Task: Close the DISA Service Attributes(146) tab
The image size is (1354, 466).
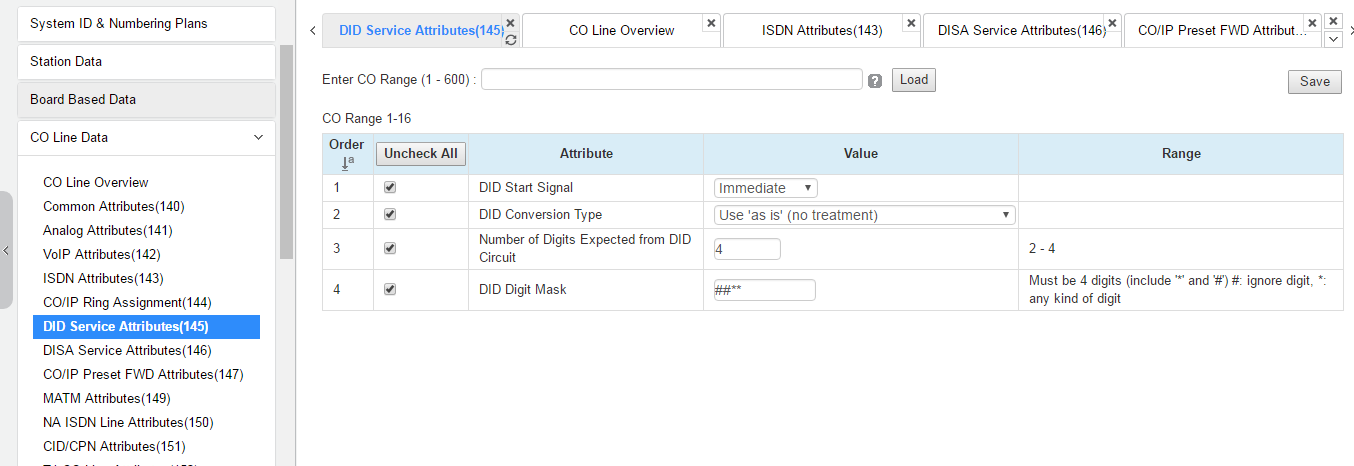Action: (x=1112, y=23)
